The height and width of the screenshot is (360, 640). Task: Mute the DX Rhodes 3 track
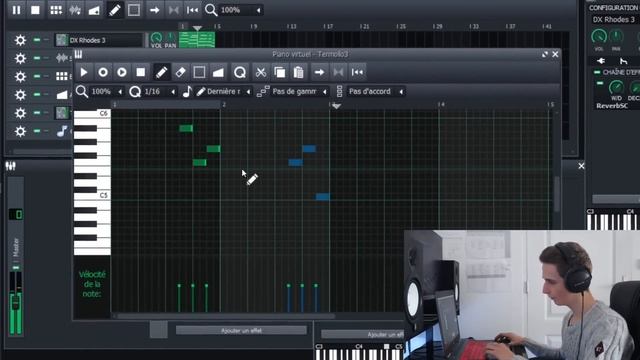[37, 40]
